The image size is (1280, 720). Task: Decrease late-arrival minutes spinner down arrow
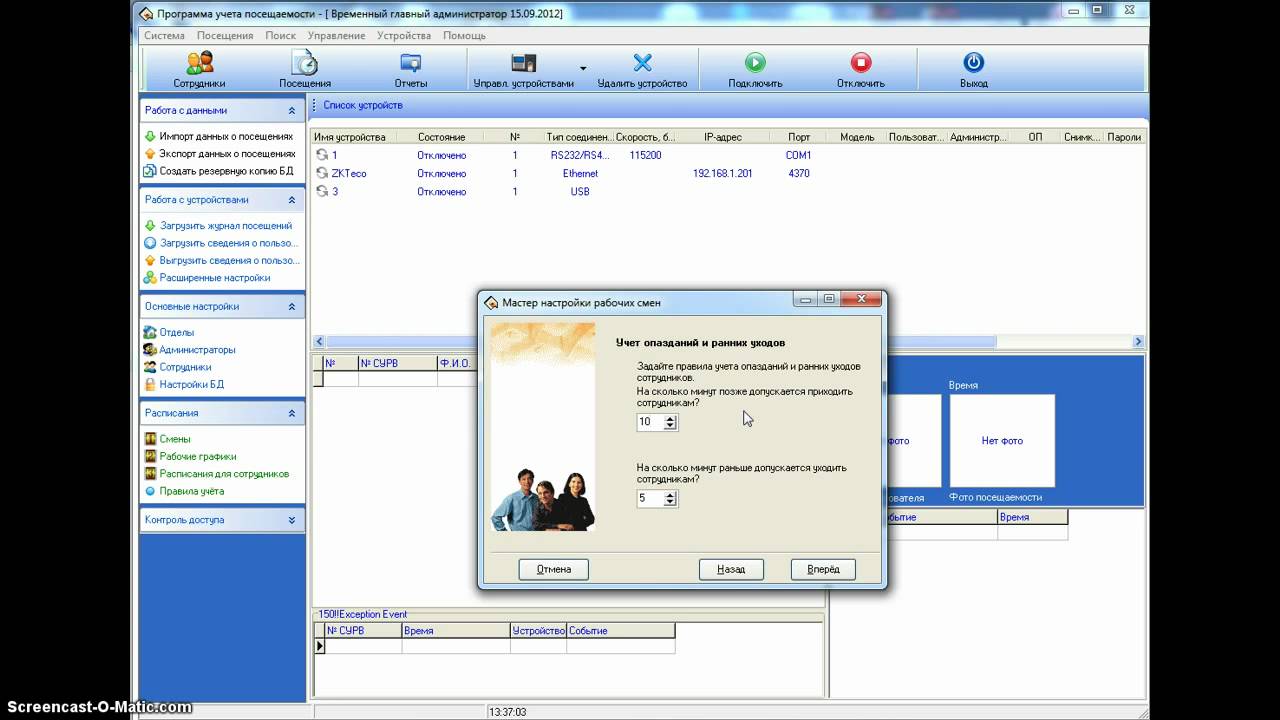click(x=670, y=427)
